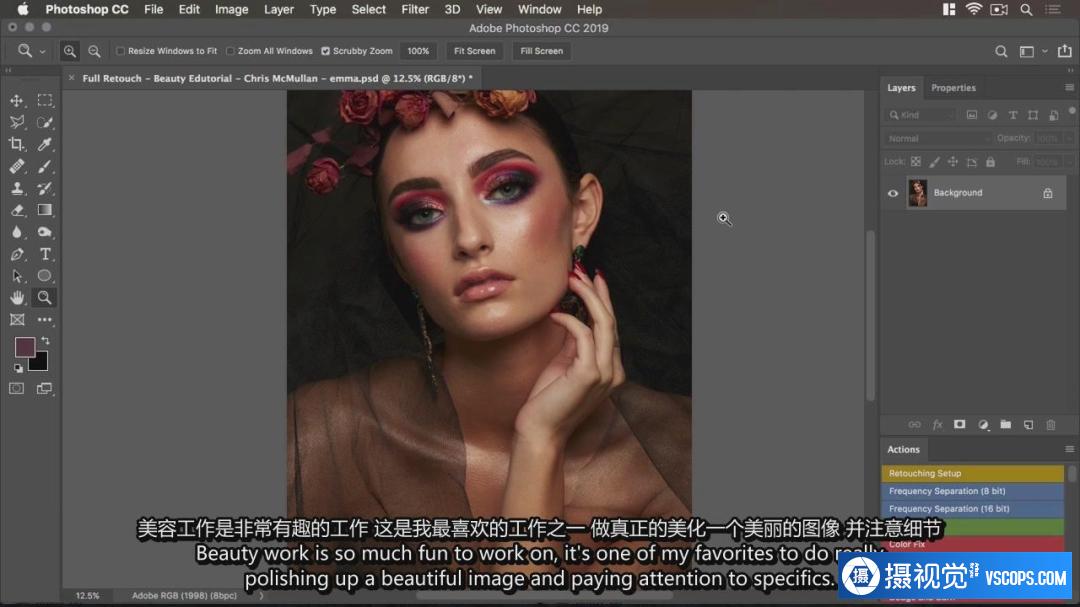Open the Layers panel options menu
Screen dimensions: 1080x607
1069,88
